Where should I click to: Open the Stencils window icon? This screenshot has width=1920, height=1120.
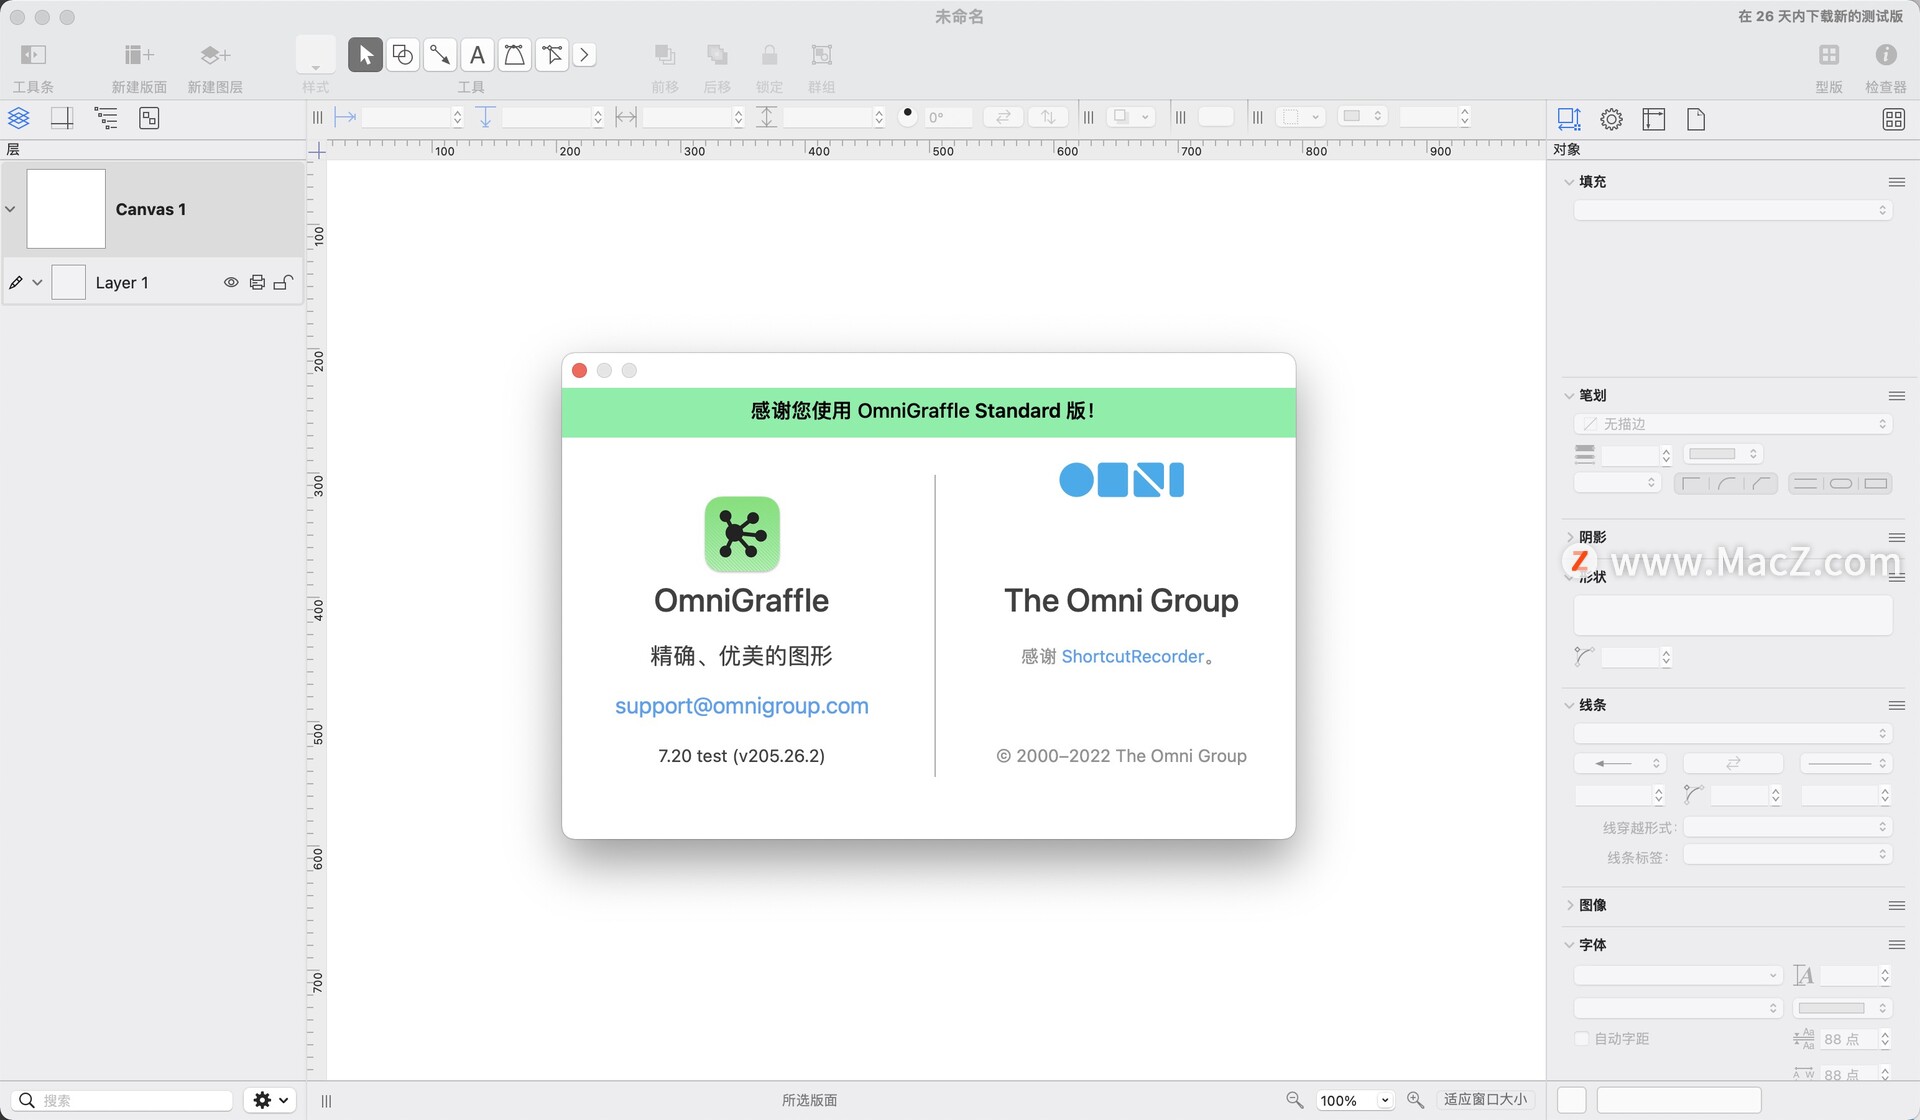[1829, 55]
